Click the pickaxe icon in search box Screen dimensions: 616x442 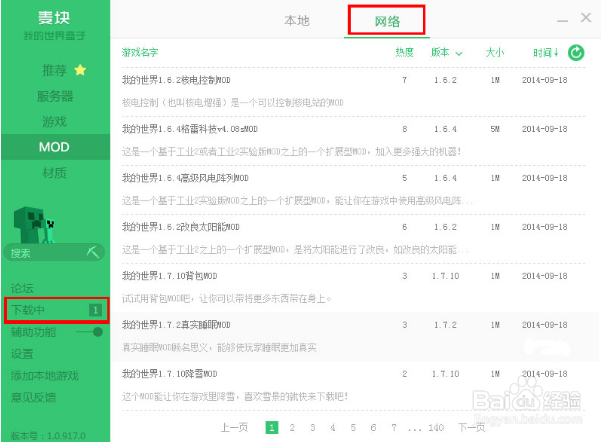tap(93, 252)
